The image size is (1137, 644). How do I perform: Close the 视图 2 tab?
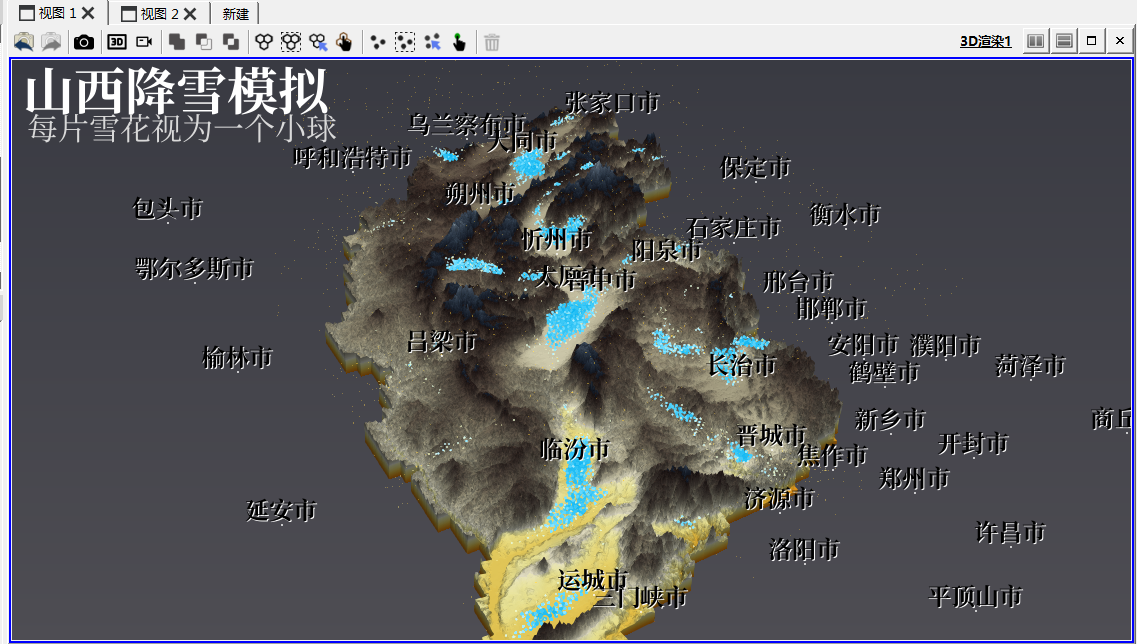click(190, 14)
